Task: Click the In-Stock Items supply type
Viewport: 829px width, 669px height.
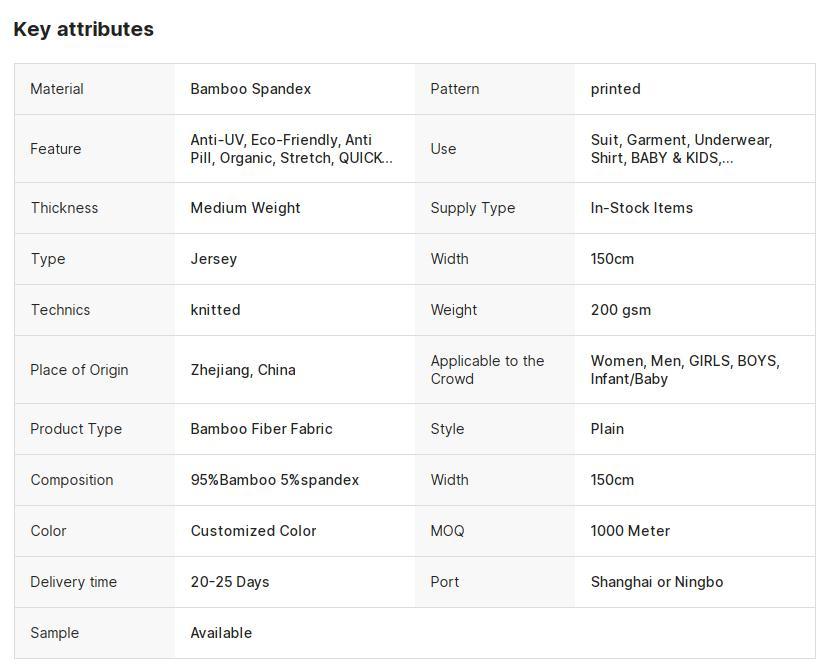Action: 641,208
